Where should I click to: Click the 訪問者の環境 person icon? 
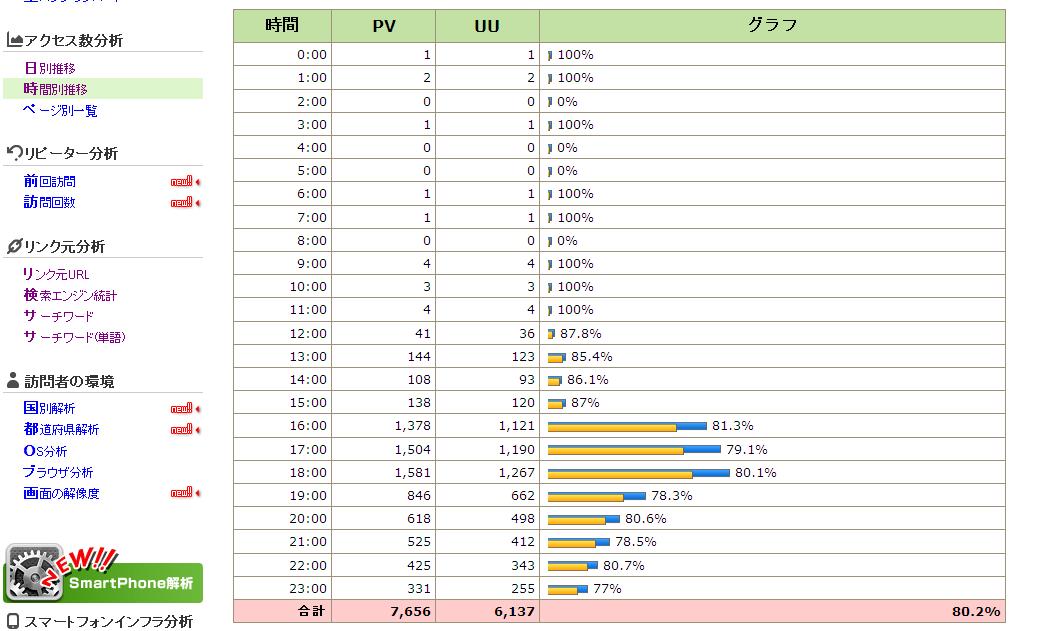pyautogui.click(x=13, y=381)
